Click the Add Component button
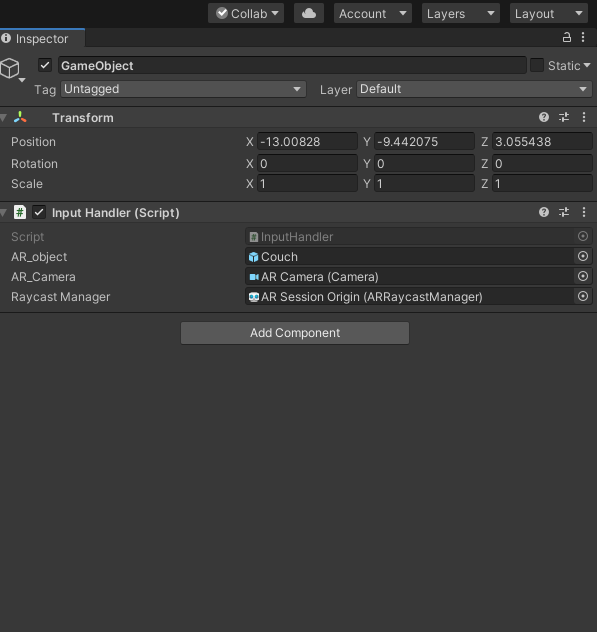This screenshot has height=632, width=597. pos(295,333)
